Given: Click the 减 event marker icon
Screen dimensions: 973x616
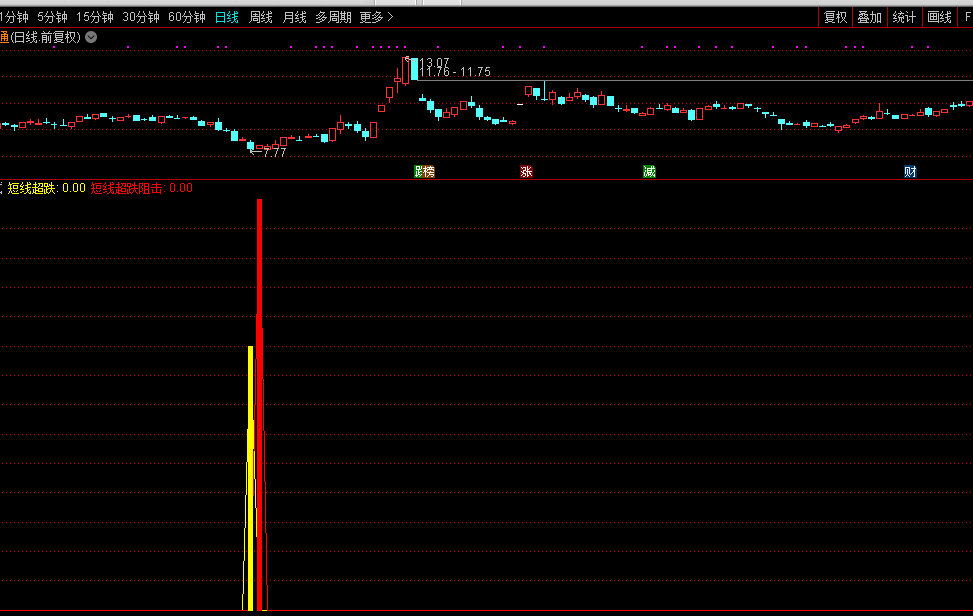Looking at the screenshot, I should [649, 172].
